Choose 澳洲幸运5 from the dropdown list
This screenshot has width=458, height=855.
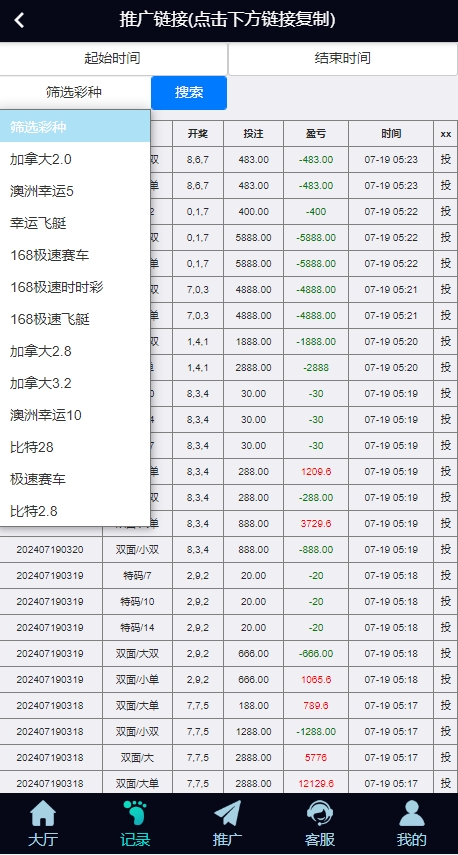pos(75,191)
